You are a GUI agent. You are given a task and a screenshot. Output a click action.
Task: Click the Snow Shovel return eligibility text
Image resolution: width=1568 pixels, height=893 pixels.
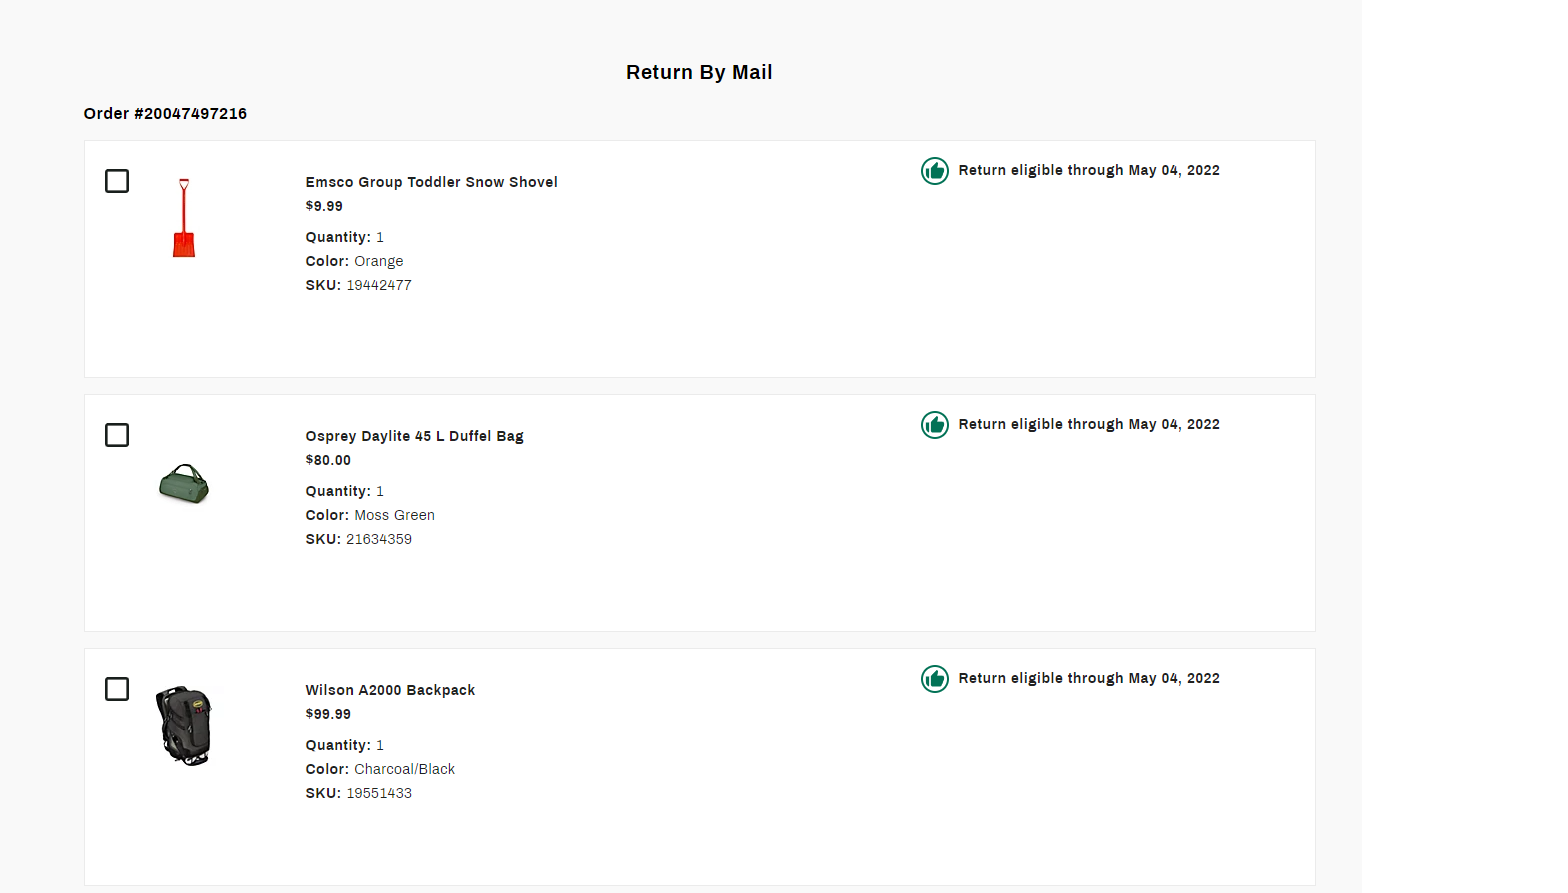(x=1089, y=171)
